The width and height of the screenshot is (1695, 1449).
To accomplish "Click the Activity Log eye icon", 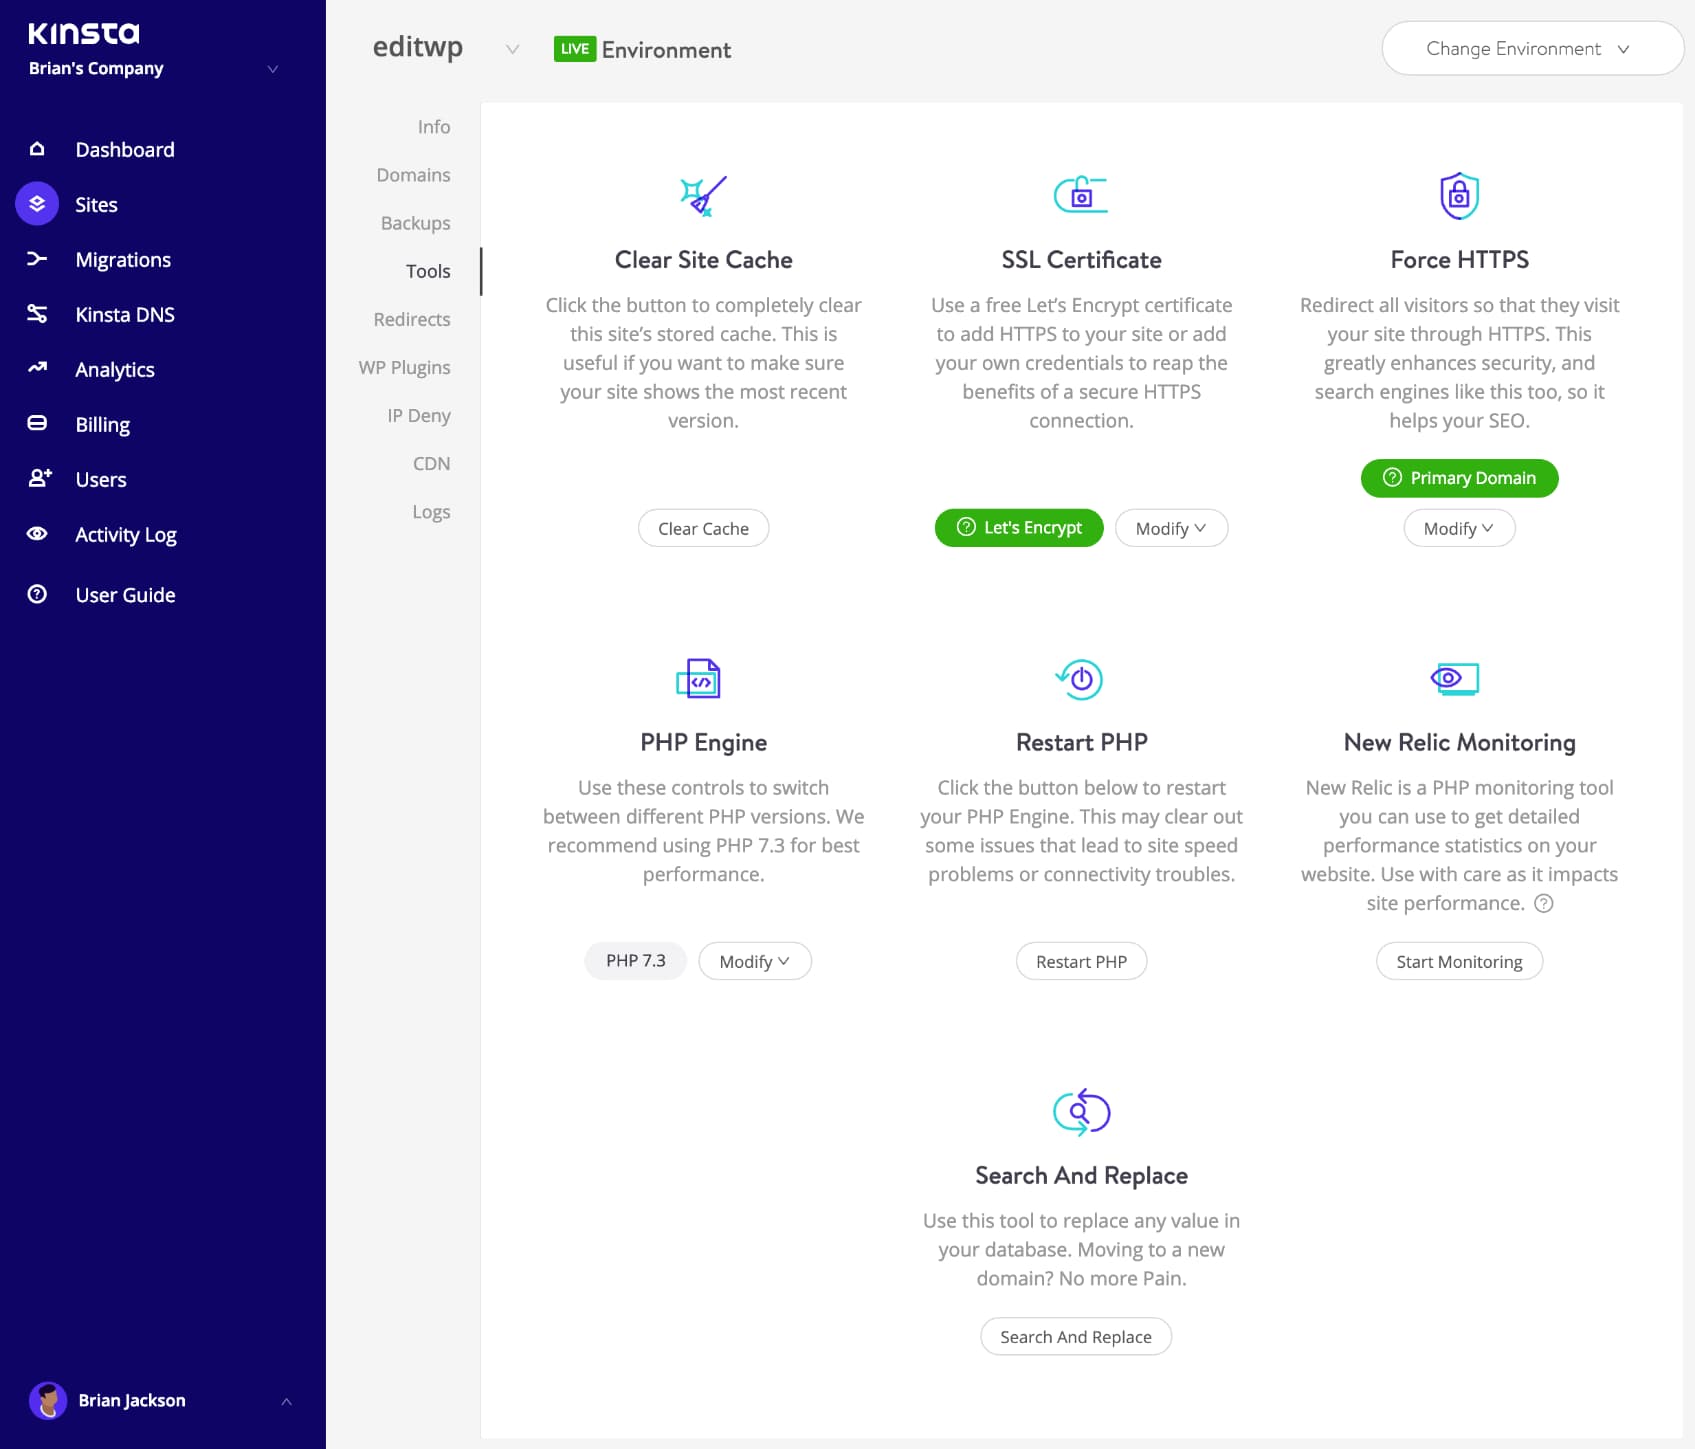I will (37, 534).
